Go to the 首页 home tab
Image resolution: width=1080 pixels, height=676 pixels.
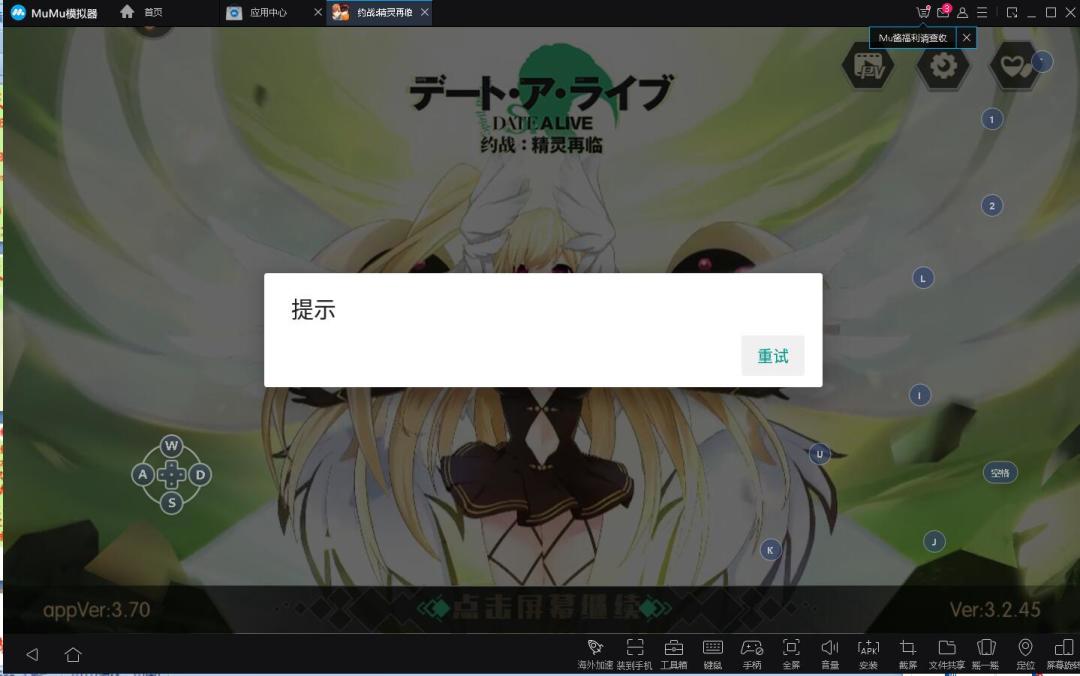(142, 12)
